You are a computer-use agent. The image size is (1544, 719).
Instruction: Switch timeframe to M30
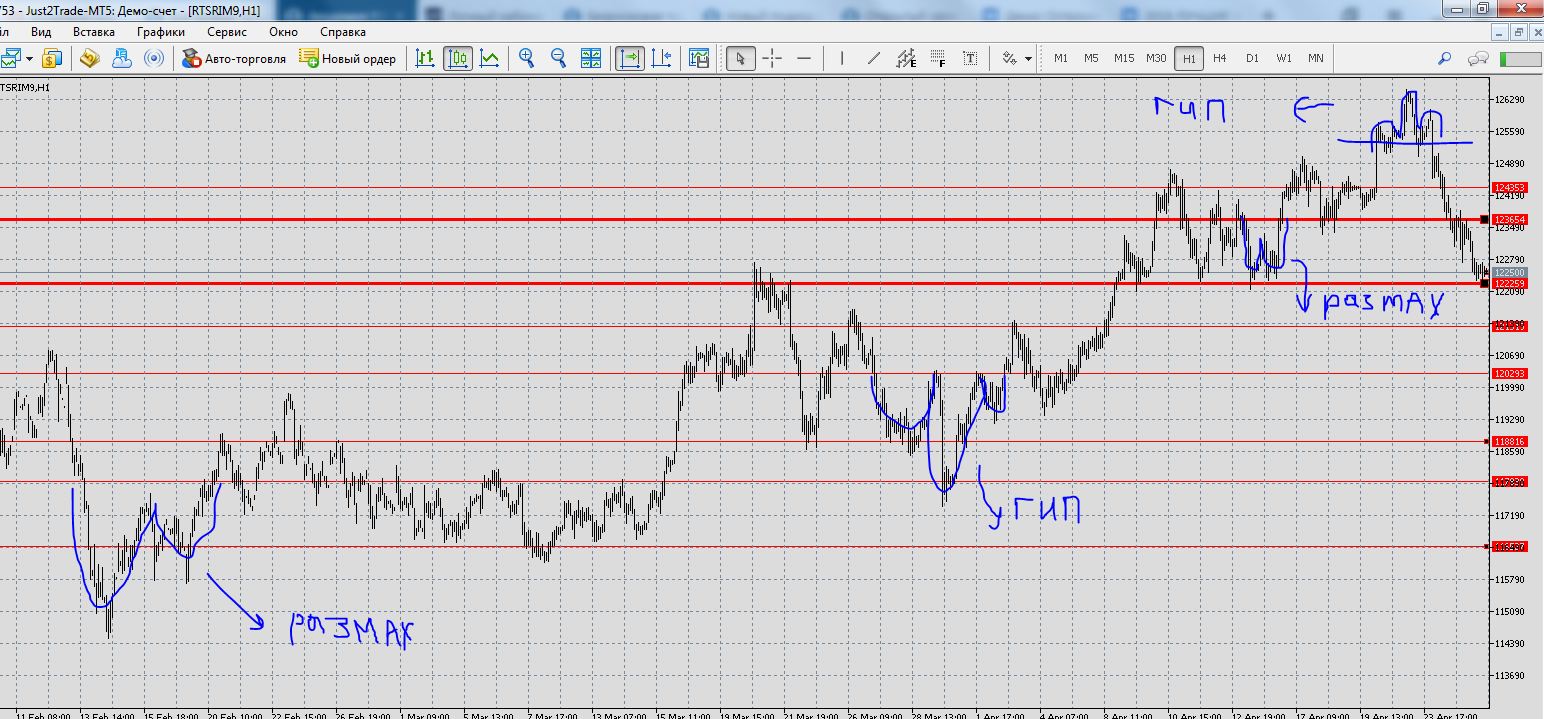click(1156, 58)
